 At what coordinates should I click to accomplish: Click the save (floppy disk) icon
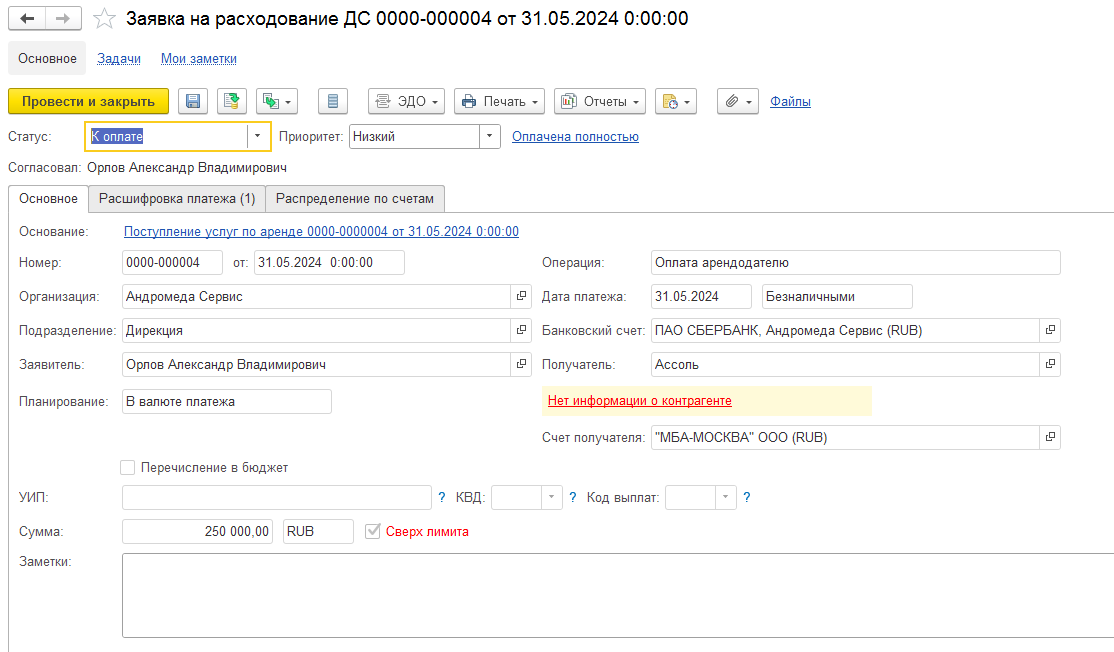click(x=193, y=101)
